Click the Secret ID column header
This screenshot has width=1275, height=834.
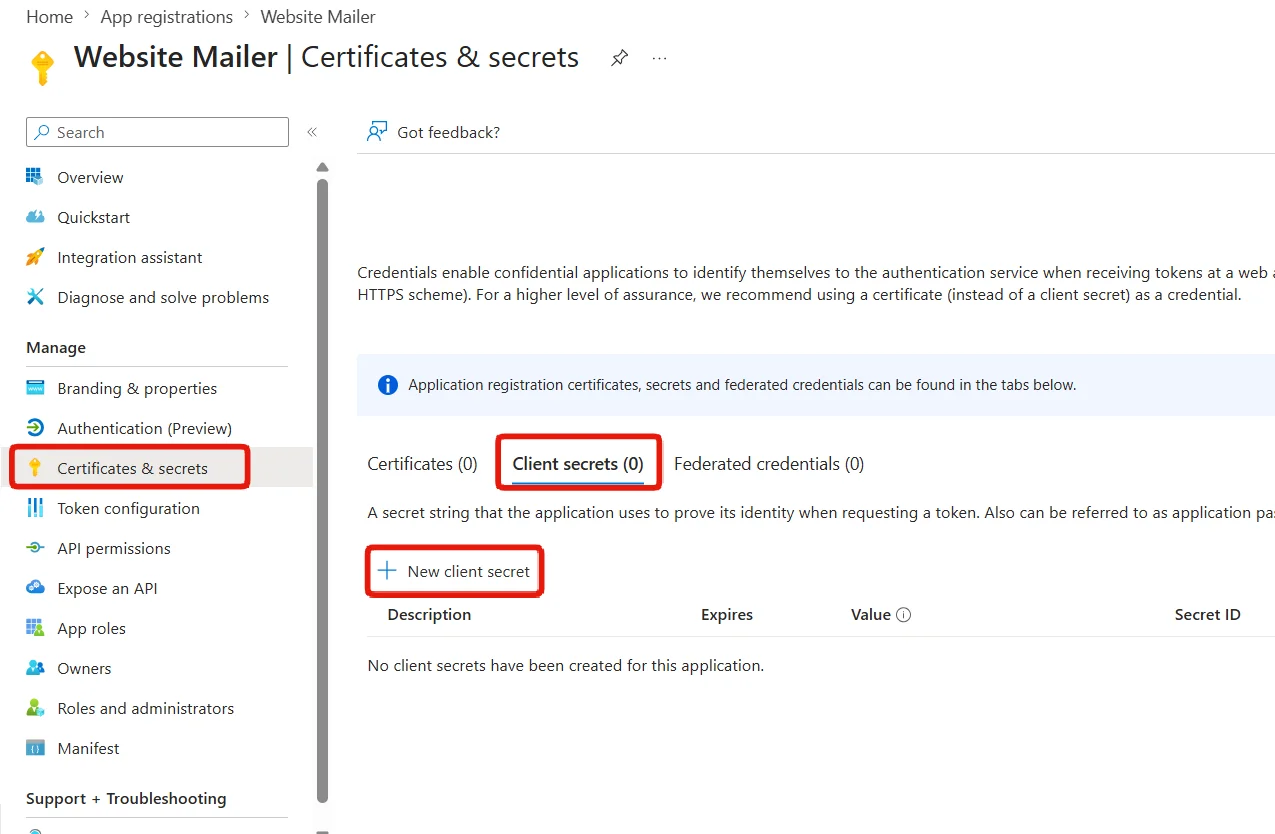1207,615
